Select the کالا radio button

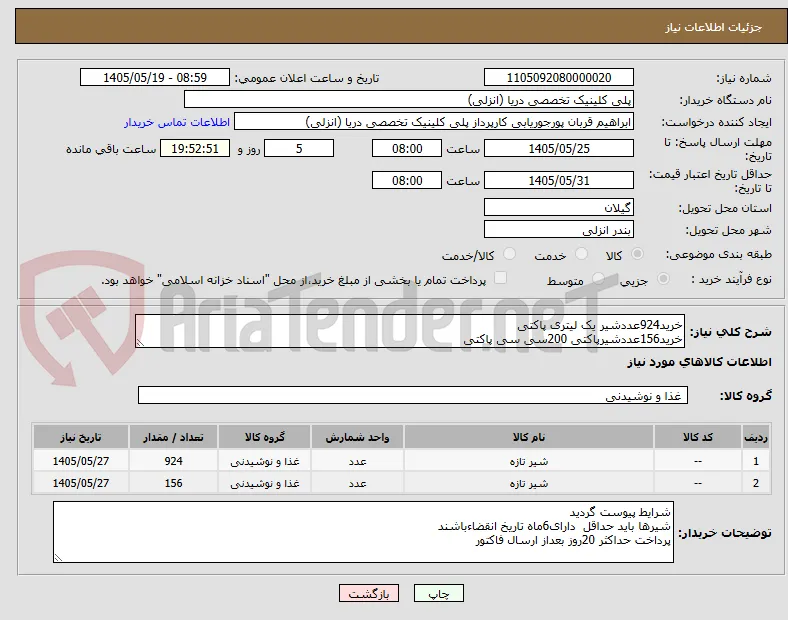637,254
